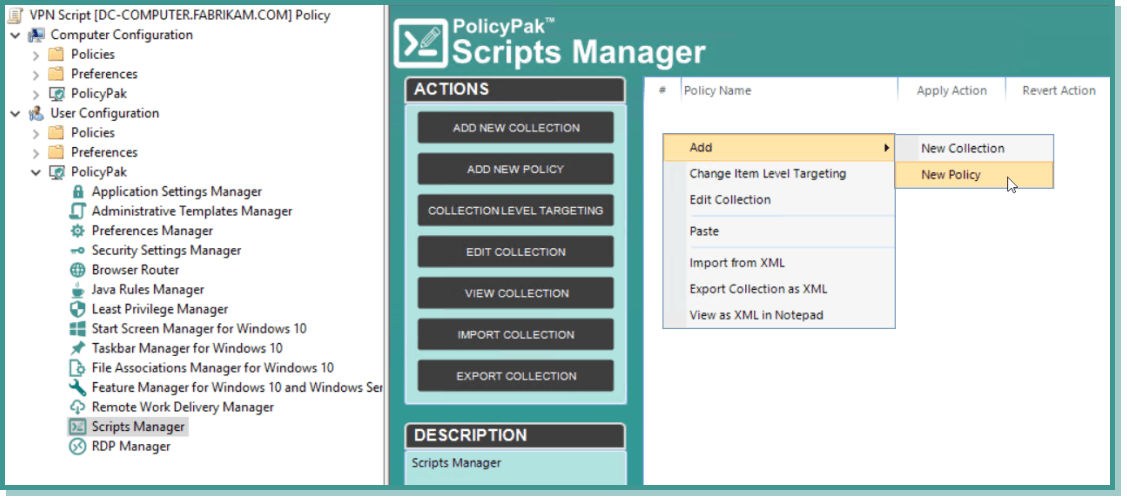
Task: Collapse PolicyPak under User Configuration
Action: pos(36,172)
